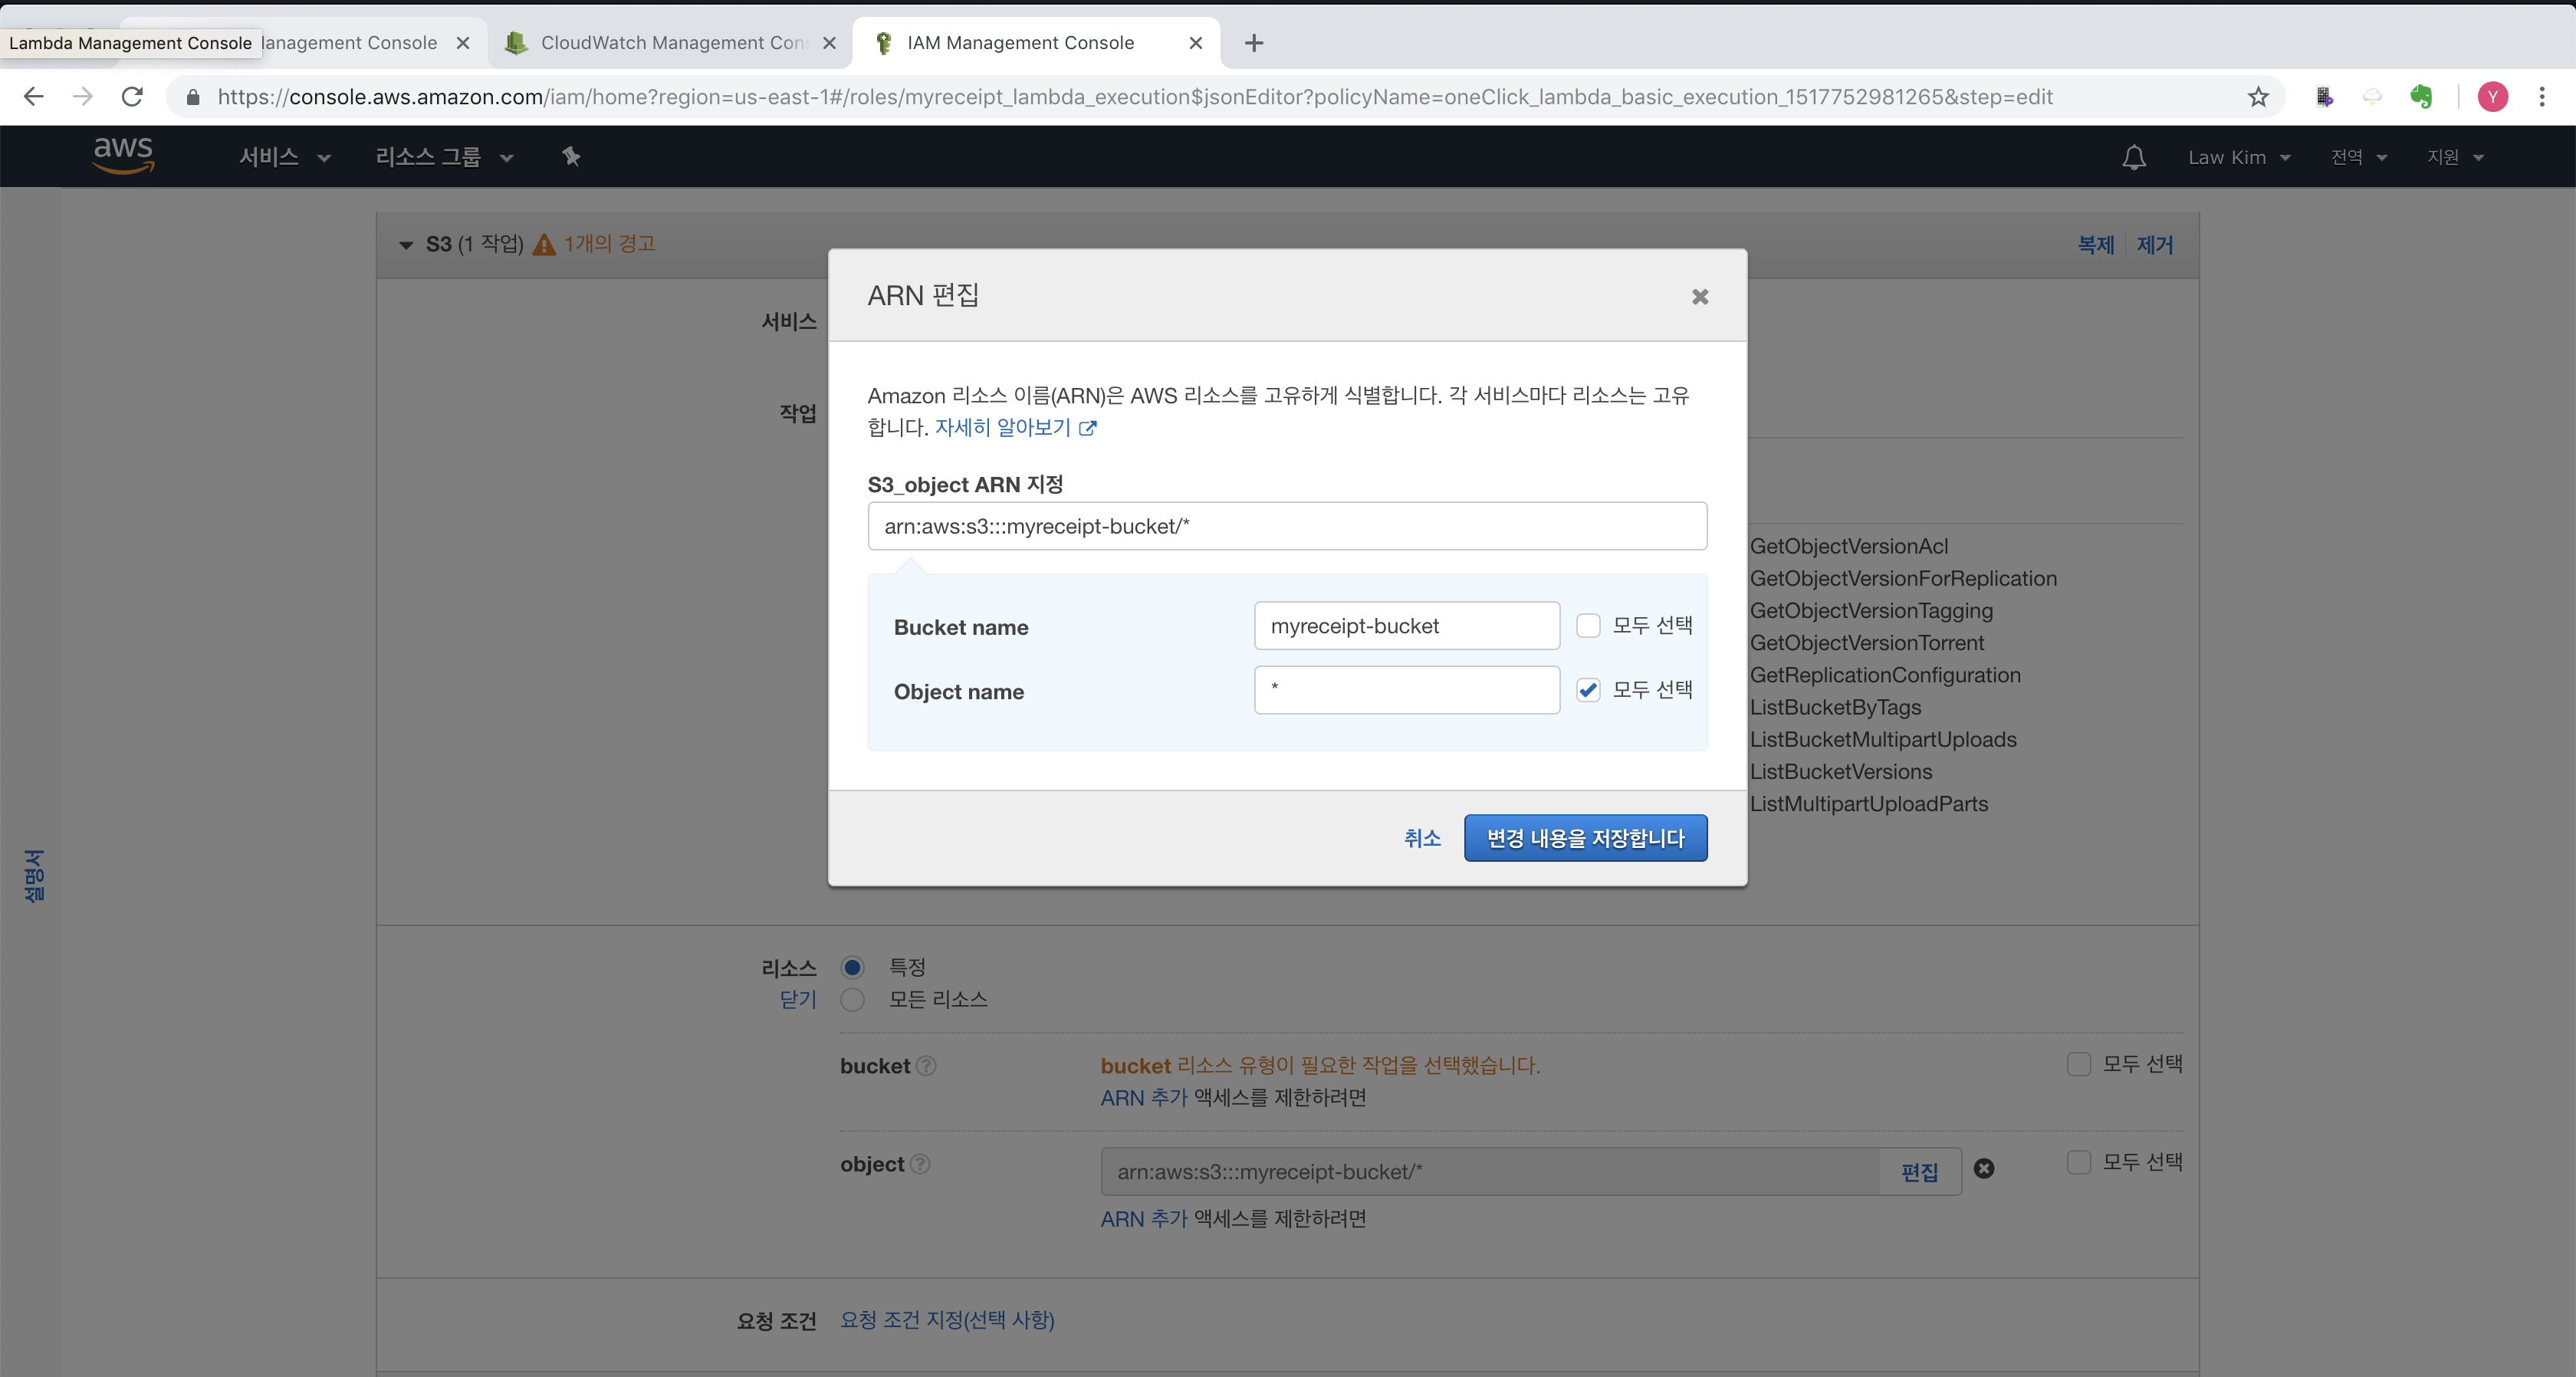Click the 취소 cancel link
The image size is (2576, 1377).
tap(1421, 838)
